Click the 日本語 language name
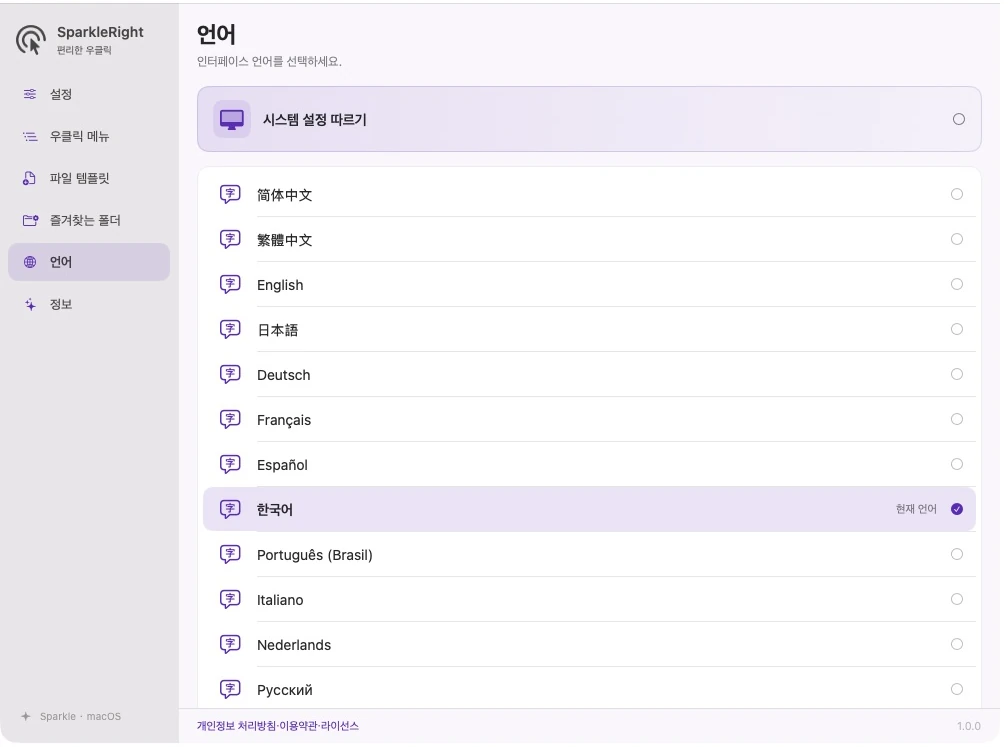Image resolution: width=1008 pixels, height=747 pixels. point(278,330)
